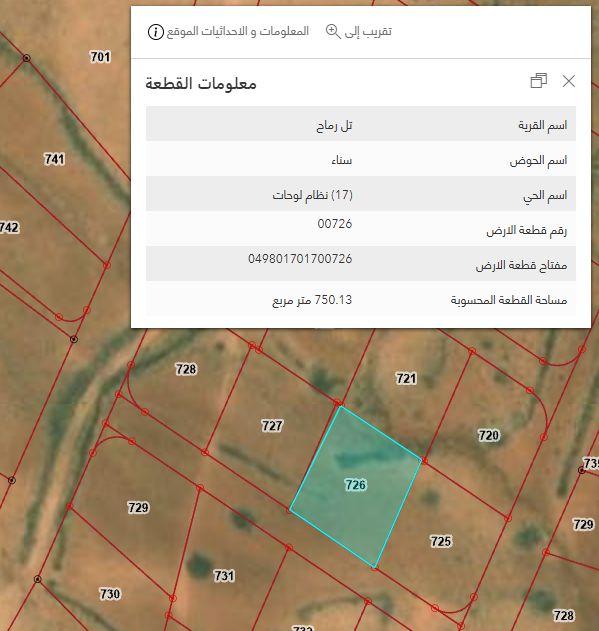This screenshot has height=631, width=599.
Task: Click the 'اسم القرية' field label
Action: coord(543,126)
